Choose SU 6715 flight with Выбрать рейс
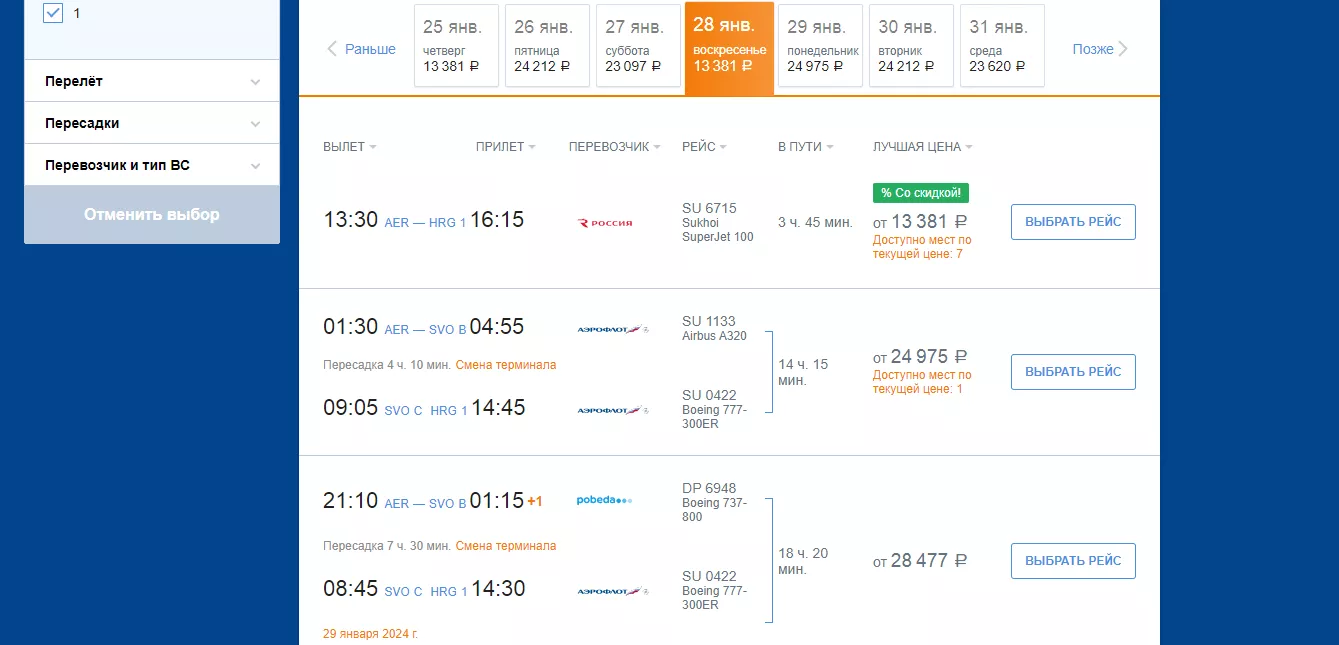This screenshot has width=1339, height=645. pyautogui.click(x=1073, y=222)
